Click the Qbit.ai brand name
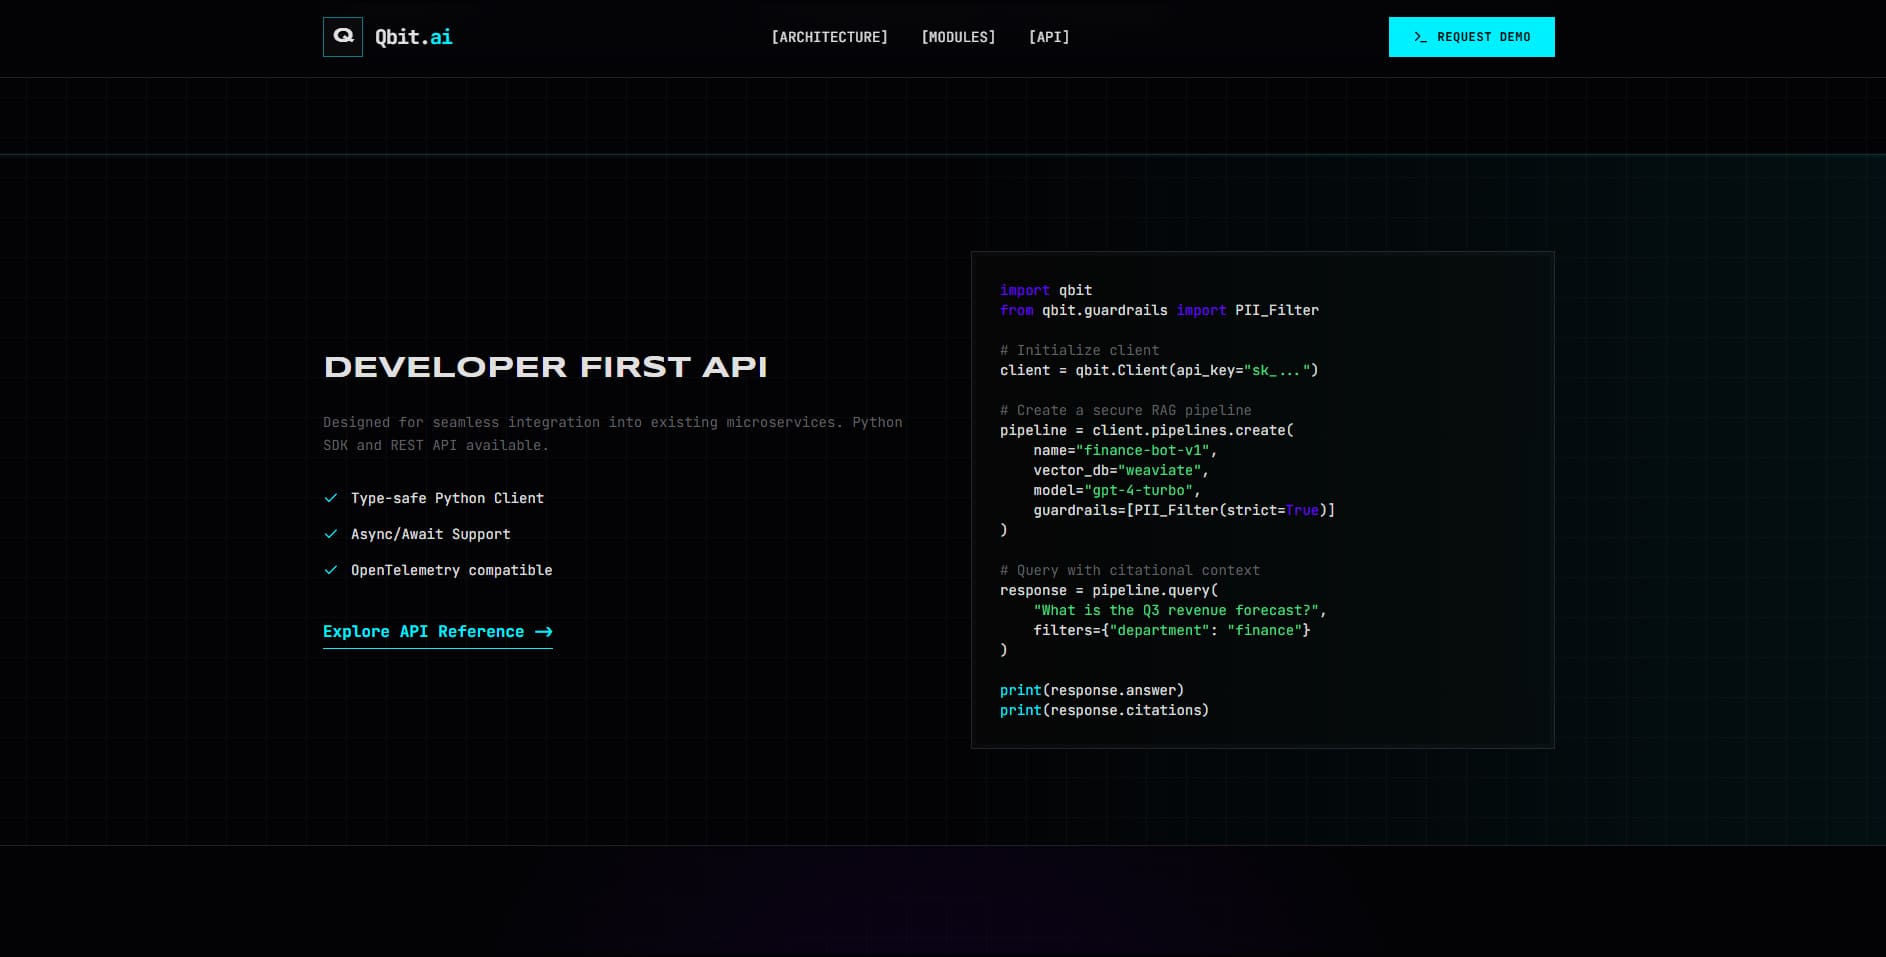The height and width of the screenshot is (957, 1886). (413, 37)
